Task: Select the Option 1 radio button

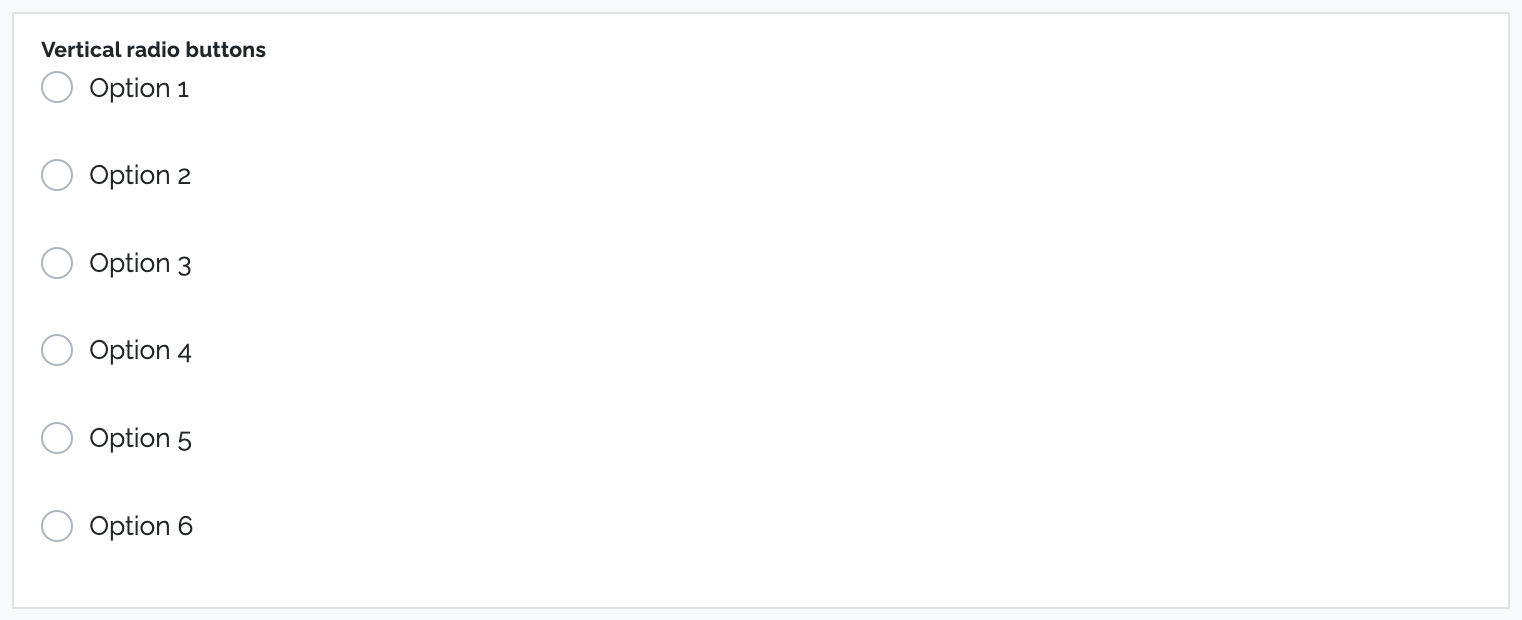Action: coord(57,88)
